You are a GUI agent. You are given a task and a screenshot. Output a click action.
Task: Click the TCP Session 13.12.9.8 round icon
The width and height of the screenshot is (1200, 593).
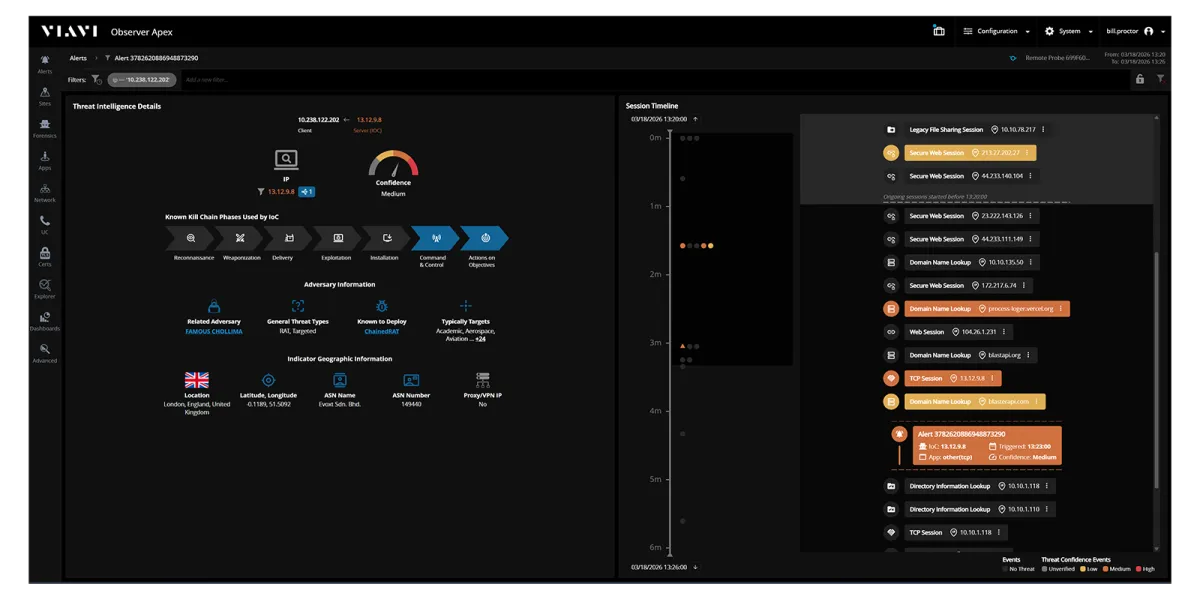coord(891,378)
